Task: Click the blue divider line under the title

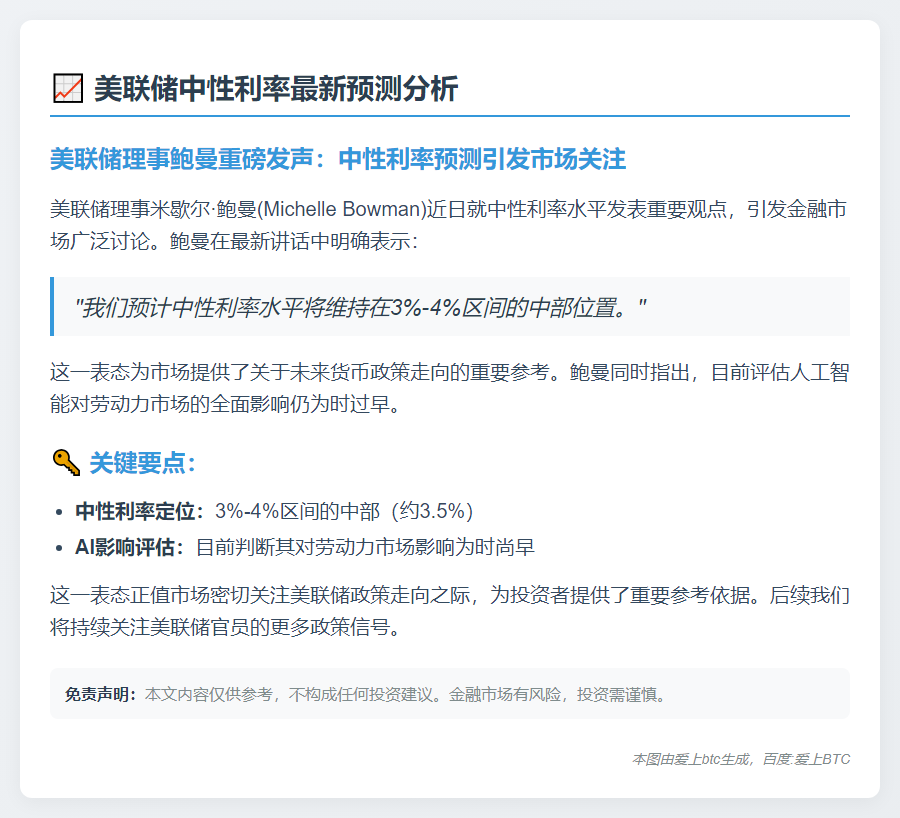Action: coord(450,116)
